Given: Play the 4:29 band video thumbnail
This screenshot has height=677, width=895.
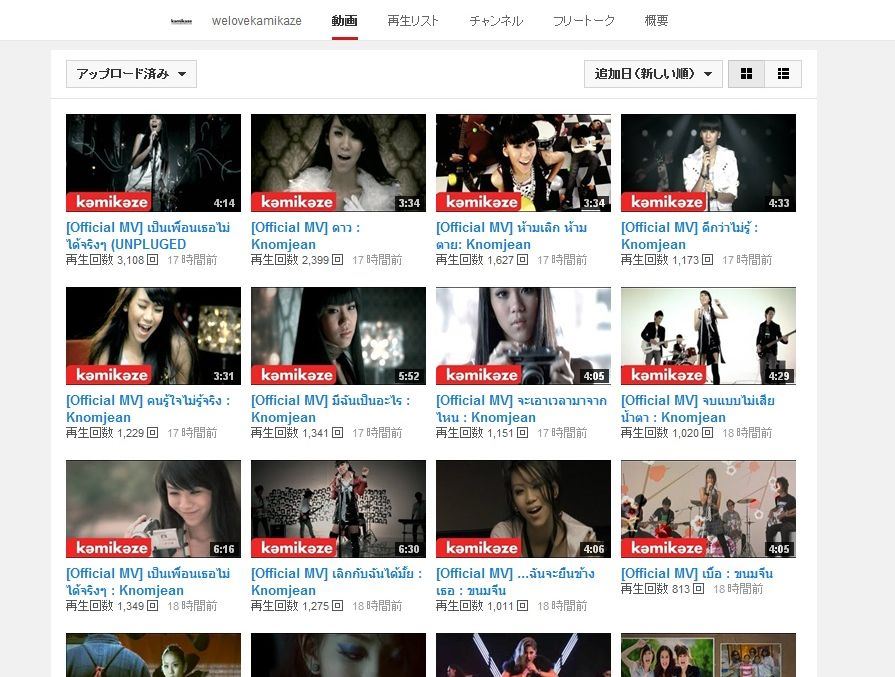Looking at the screenshot, I should click(x=708, y=336).
